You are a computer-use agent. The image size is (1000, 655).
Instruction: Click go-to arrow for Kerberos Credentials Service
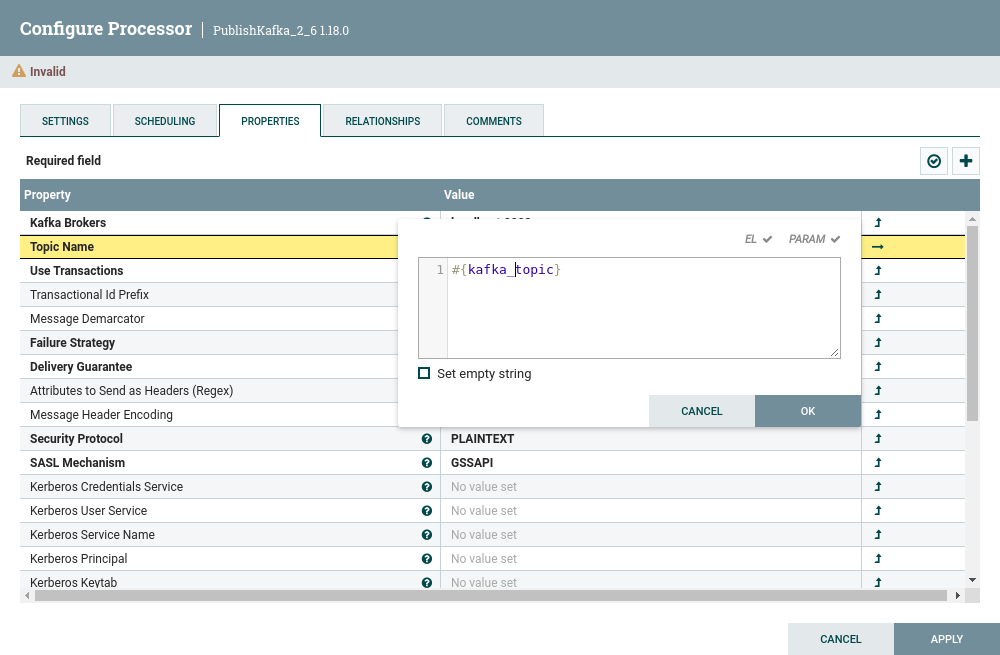(878, 487)
